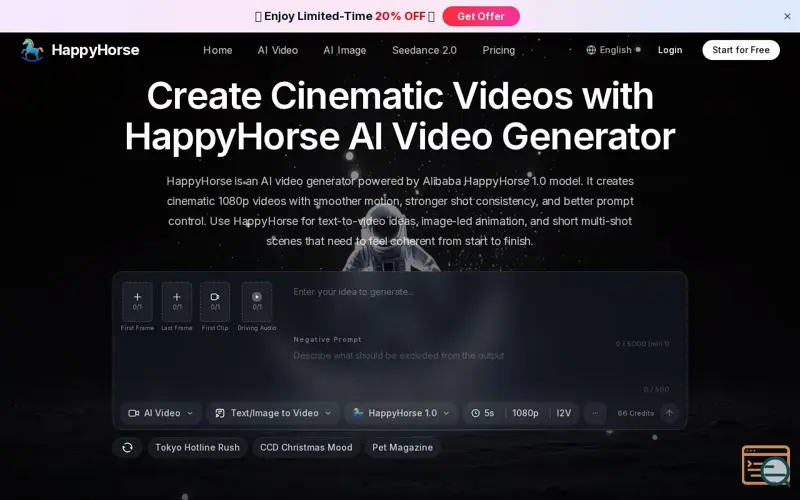Open the Home menu item

(217, 50)
